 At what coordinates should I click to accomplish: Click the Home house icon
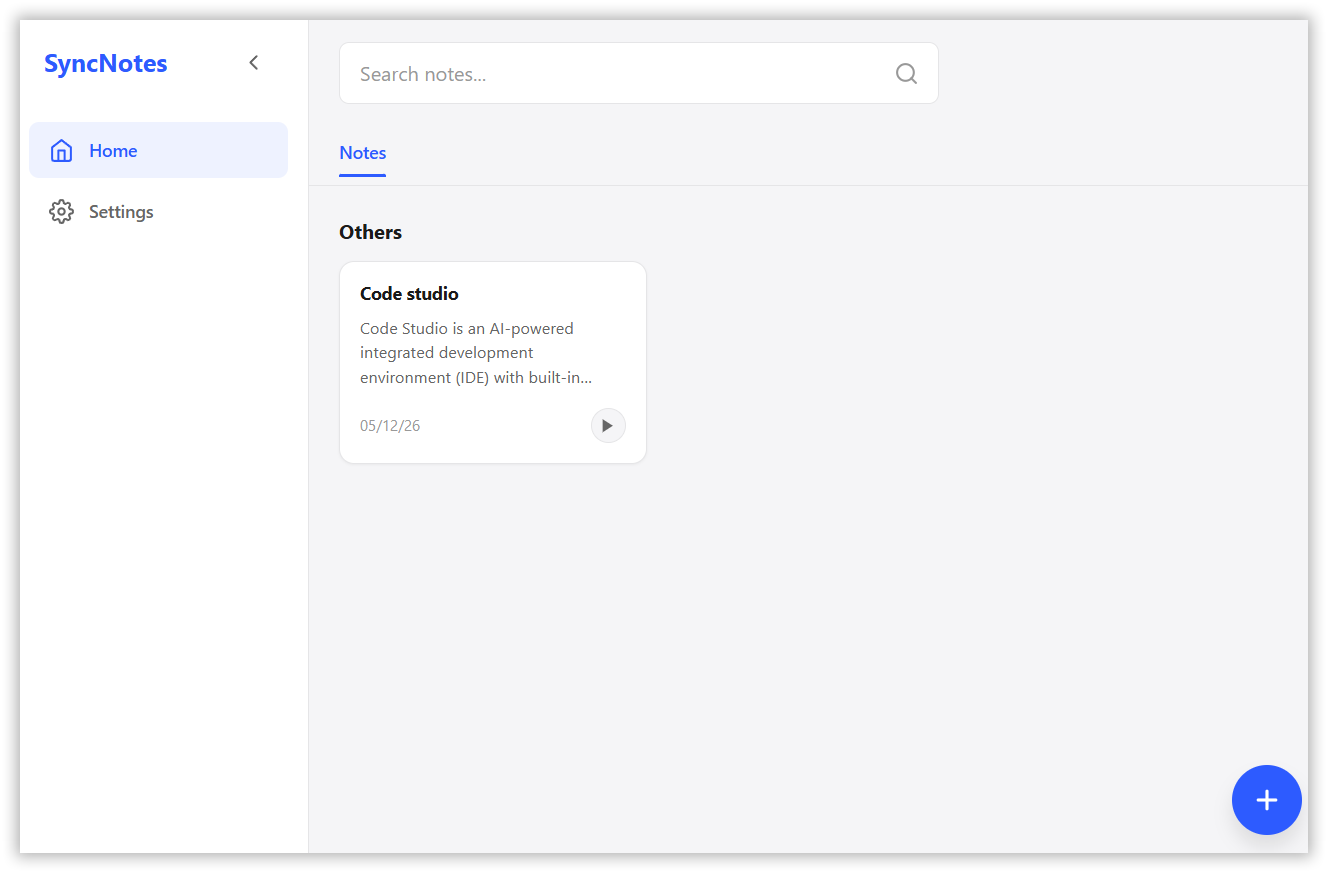(61, 151)
